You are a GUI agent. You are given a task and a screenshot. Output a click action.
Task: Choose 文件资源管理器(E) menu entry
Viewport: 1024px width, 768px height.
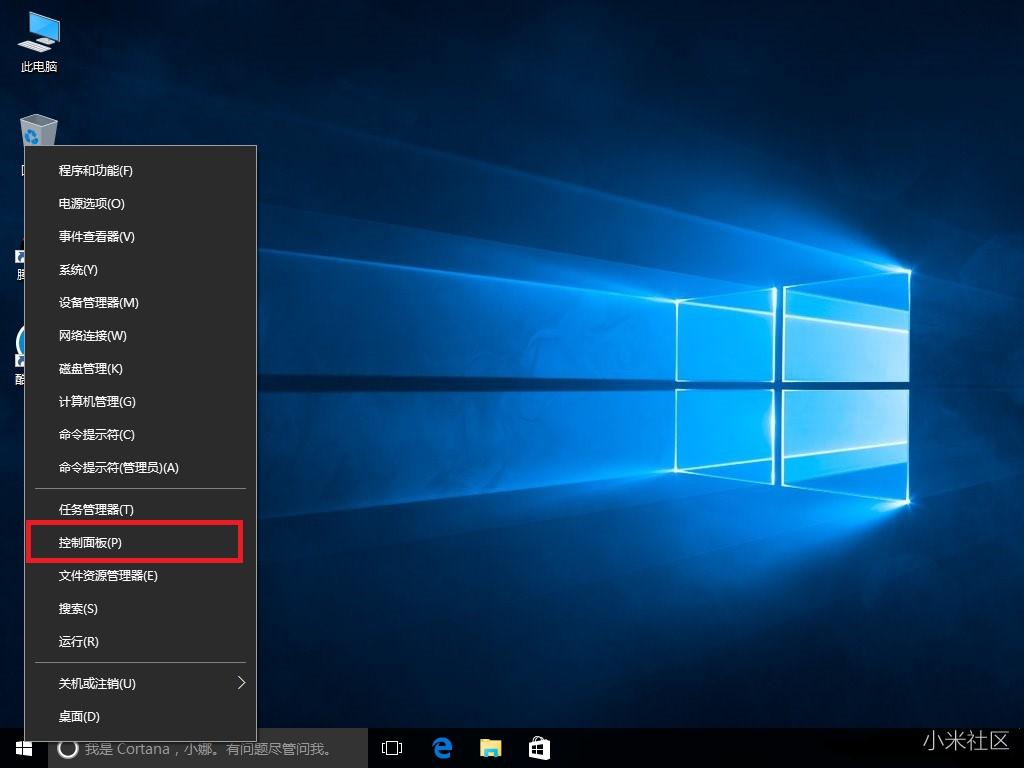[108, 576]
